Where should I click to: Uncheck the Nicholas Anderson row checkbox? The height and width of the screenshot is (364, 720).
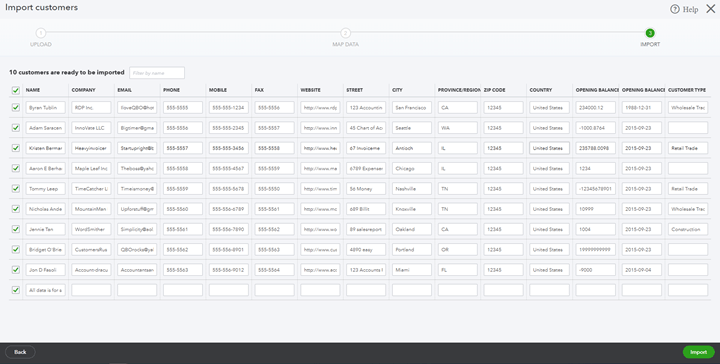(16, 209)
